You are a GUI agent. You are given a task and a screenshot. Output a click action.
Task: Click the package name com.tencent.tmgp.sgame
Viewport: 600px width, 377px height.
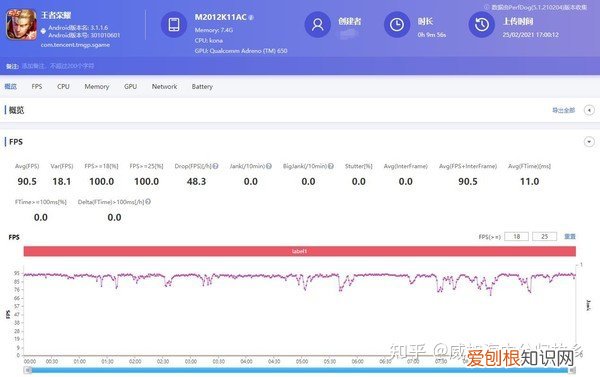click(x=75, y=45)
